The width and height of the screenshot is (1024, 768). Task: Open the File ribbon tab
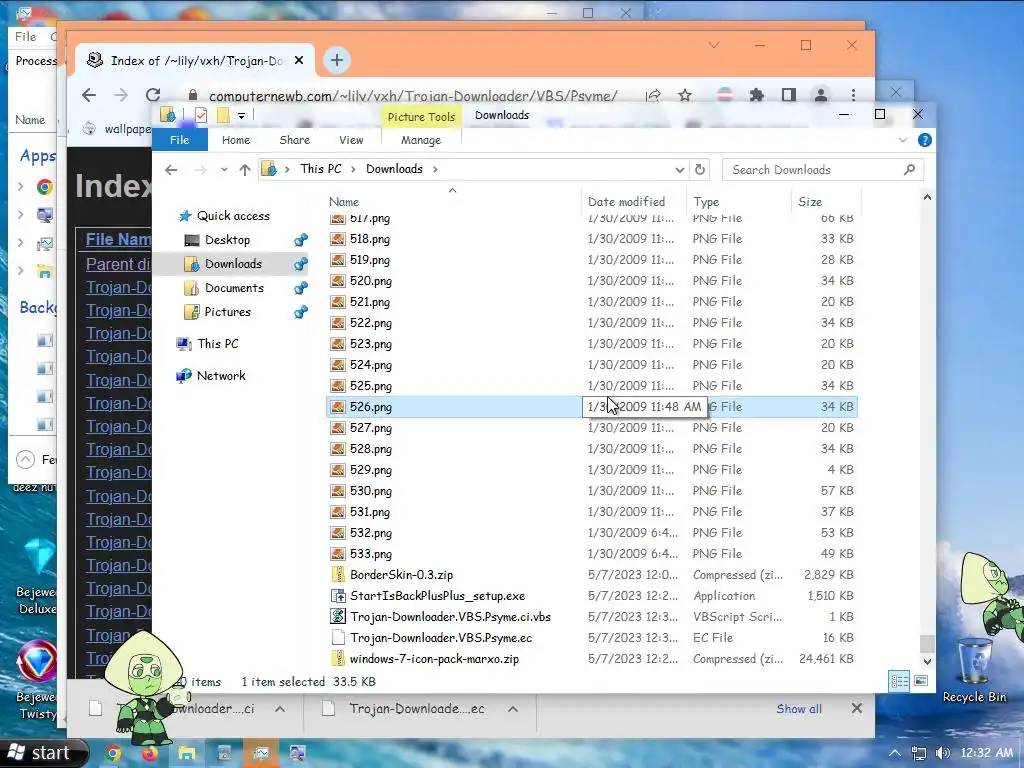180,140
